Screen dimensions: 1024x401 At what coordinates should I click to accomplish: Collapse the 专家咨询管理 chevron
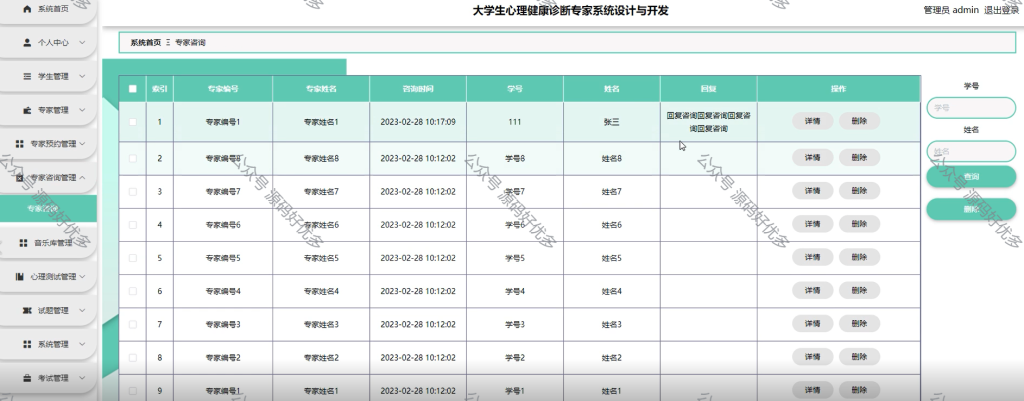pyautogui.click(x=82, y=178)
